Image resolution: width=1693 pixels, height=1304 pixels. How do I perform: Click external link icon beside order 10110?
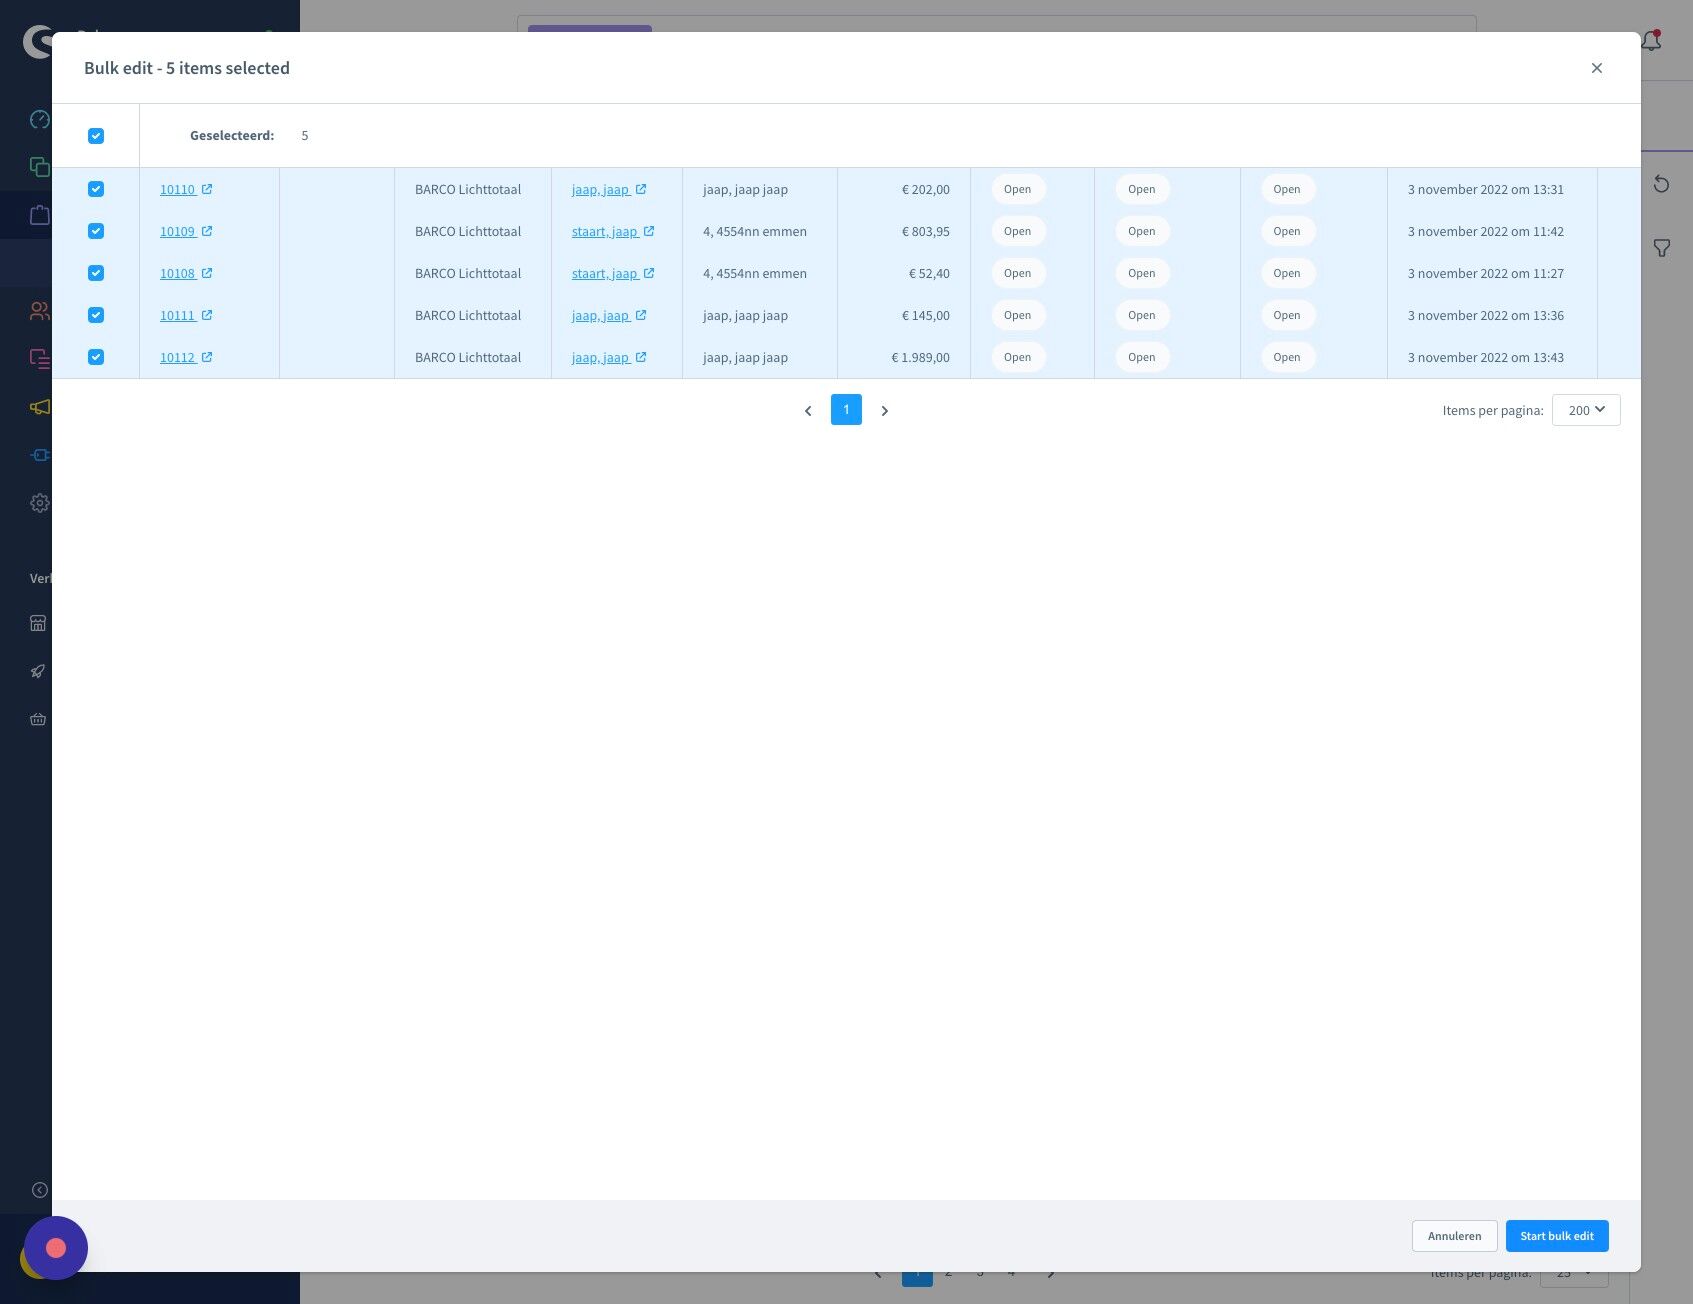(x=207, y=189)
